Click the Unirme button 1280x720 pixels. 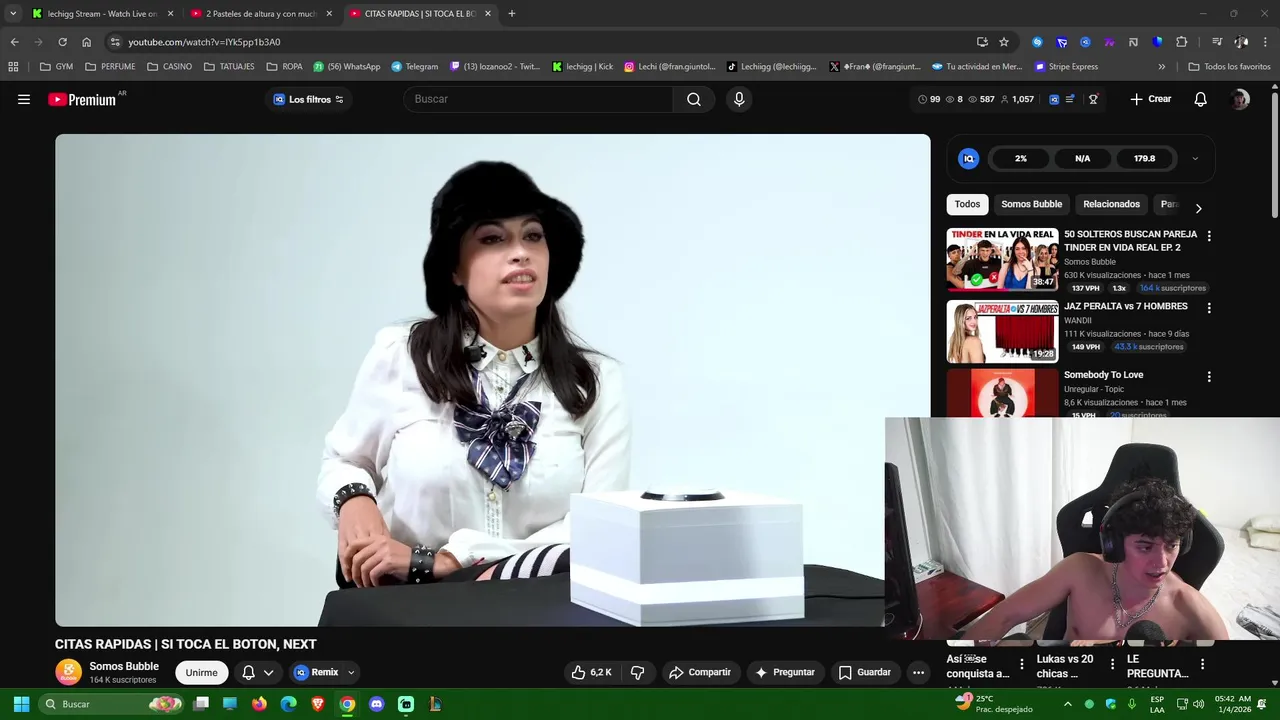201,672
